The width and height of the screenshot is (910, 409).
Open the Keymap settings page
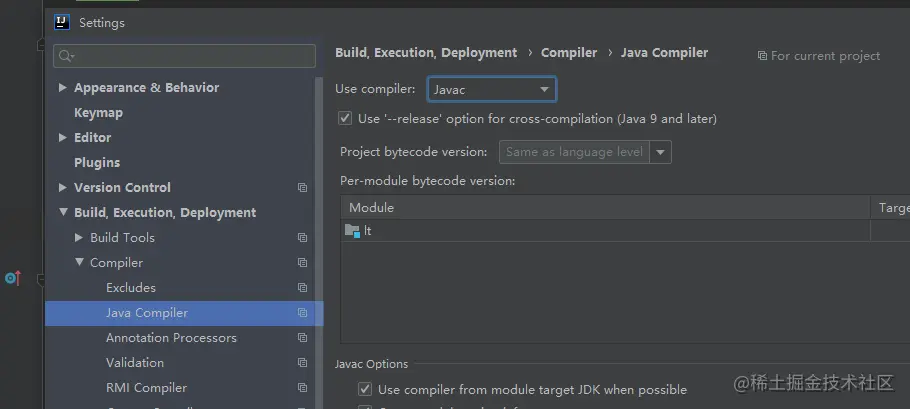coord(98,113)
